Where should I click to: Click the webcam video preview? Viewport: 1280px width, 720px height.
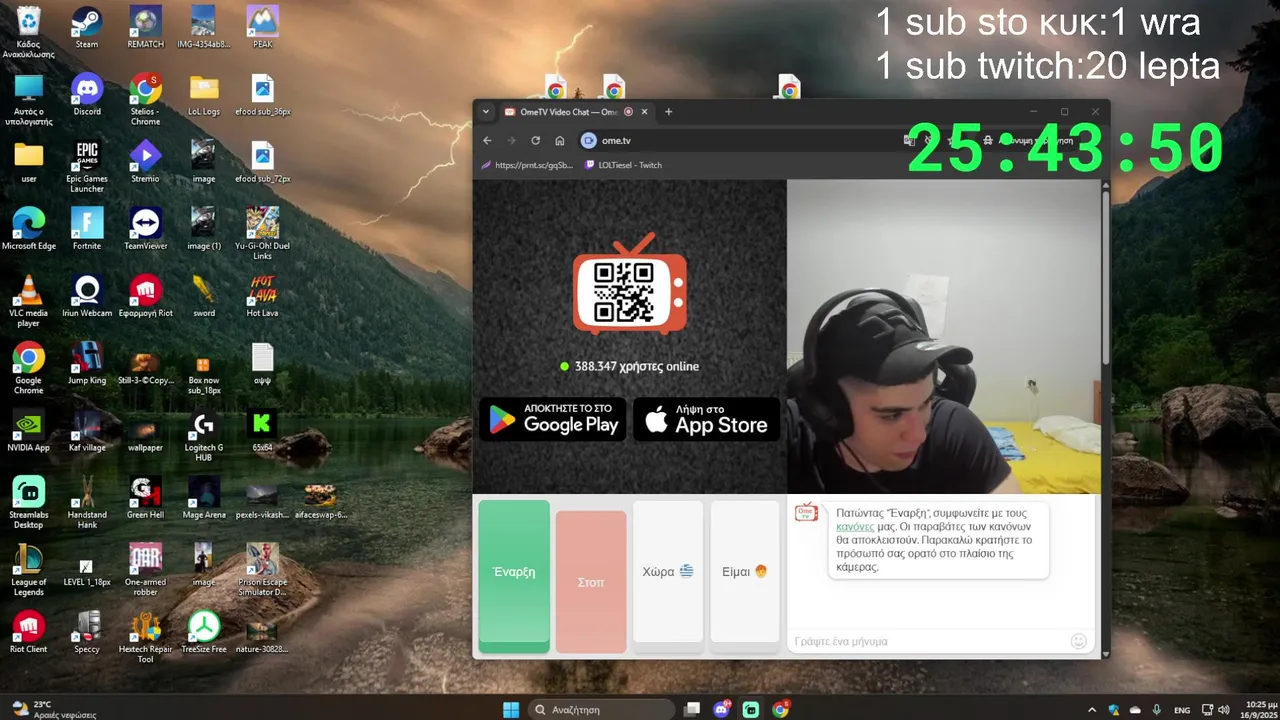tap(943, 337)
